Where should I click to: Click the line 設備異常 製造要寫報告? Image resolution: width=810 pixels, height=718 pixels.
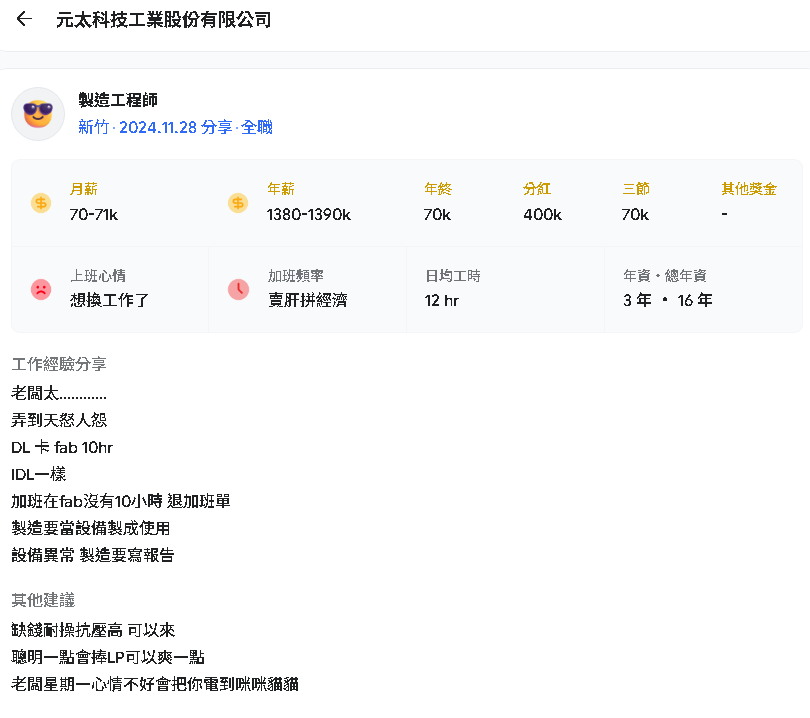93,555
